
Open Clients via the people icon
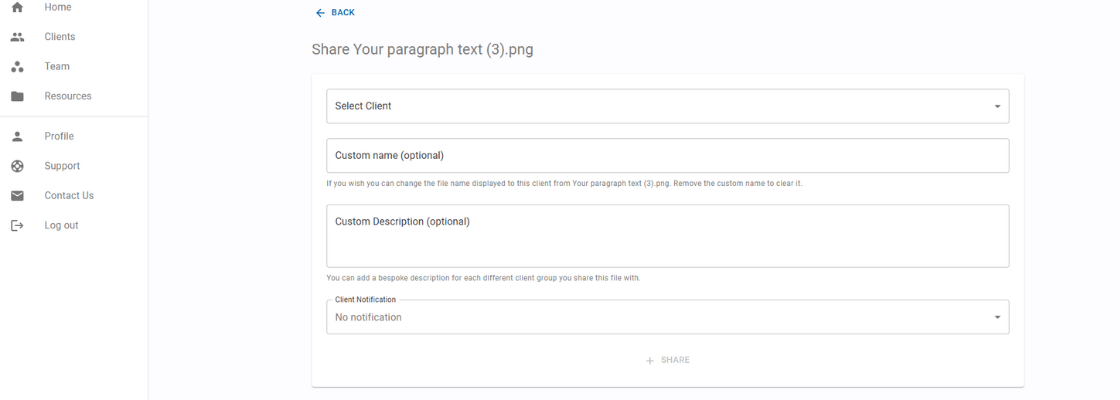[x=17, y=36]
